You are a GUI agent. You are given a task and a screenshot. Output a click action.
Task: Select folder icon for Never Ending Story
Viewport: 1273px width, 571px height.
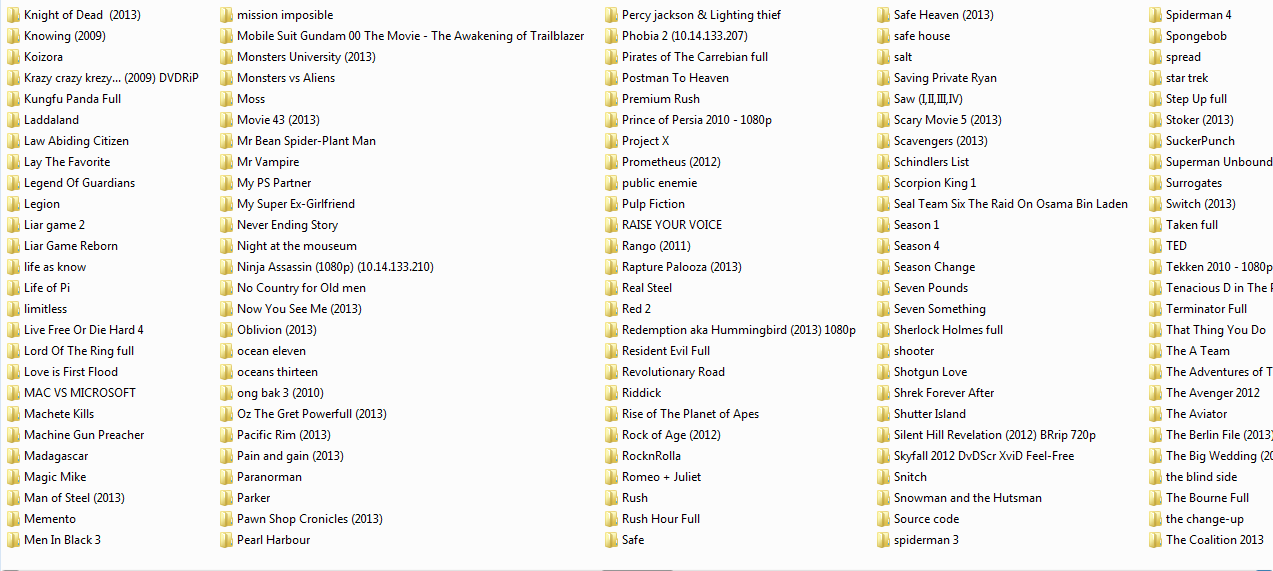(226, 225)
